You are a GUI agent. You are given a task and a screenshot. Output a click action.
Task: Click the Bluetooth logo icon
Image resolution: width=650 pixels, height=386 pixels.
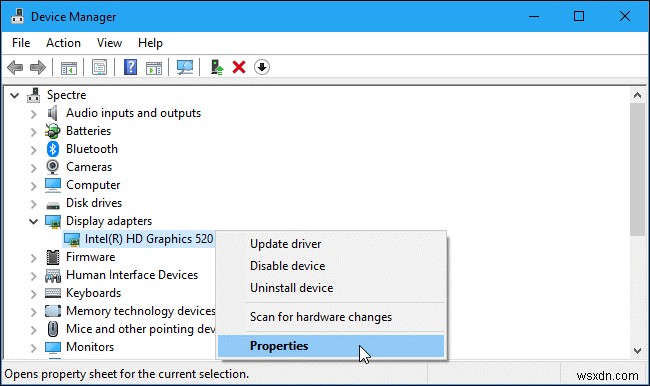point(53,149)
